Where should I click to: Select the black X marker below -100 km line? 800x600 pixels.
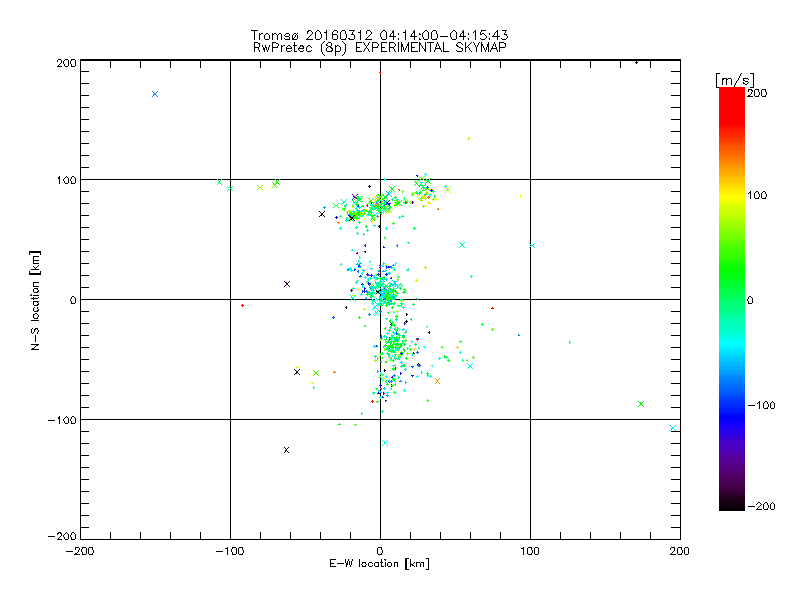286,450
